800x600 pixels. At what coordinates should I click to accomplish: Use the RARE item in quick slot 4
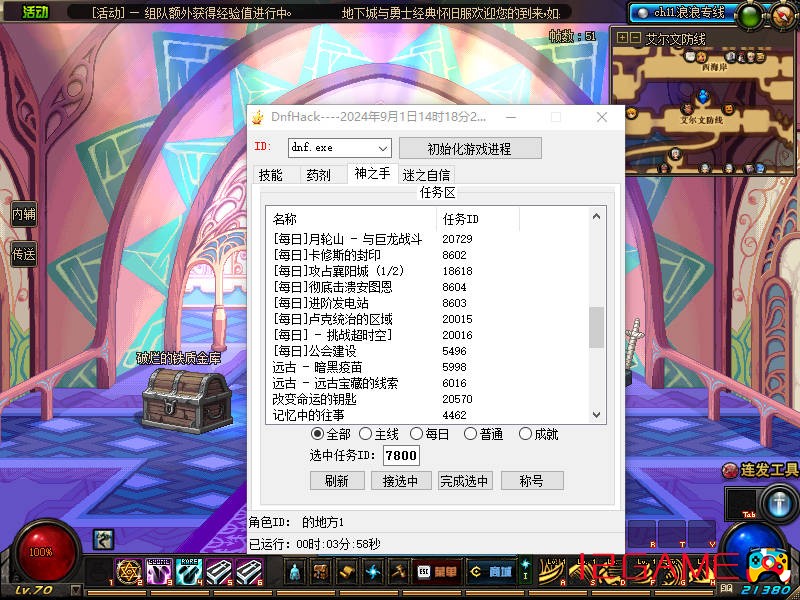[x=189, y=571]
